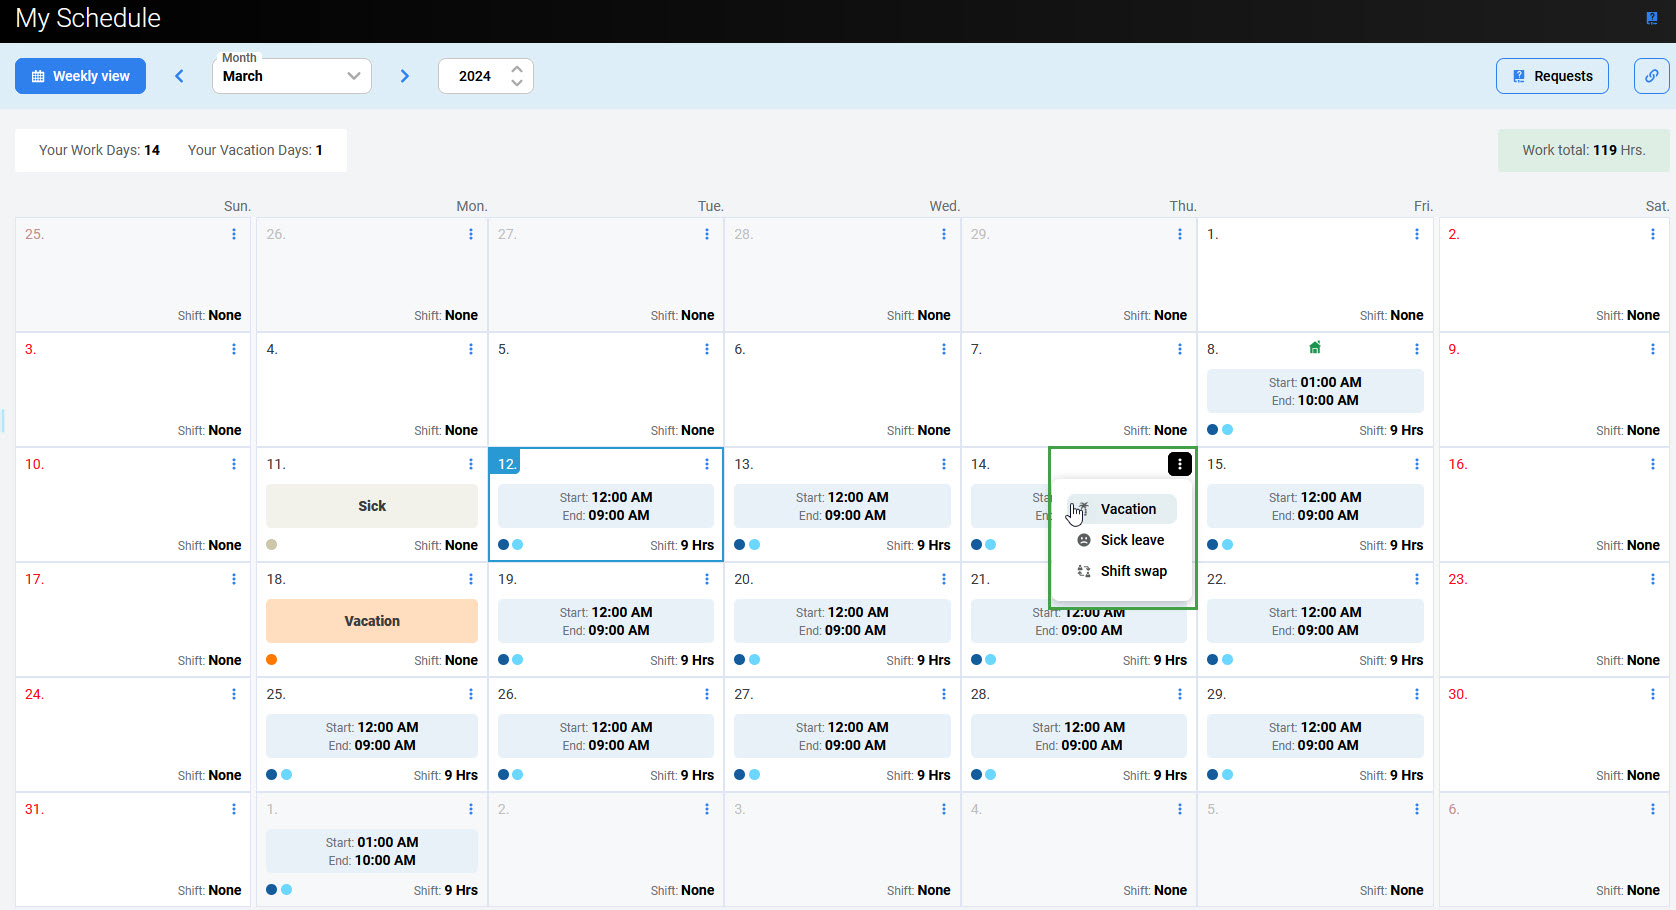Click the Sick entry on March 11
The width and height of the screenshot is (1676, 910).
point(372,506)
